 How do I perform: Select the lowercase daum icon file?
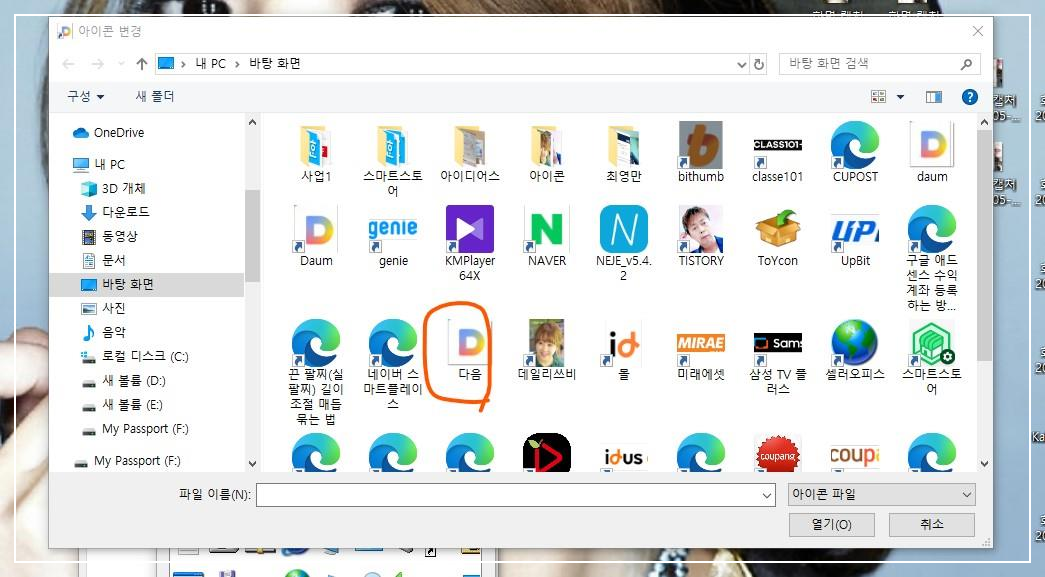coord(932,153)
